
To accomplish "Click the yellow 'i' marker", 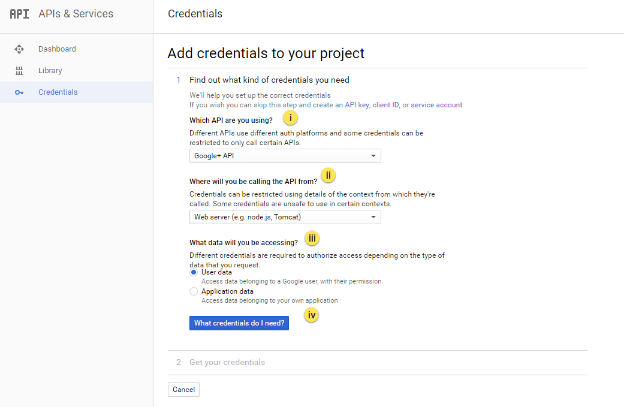I will pos(290,118).
